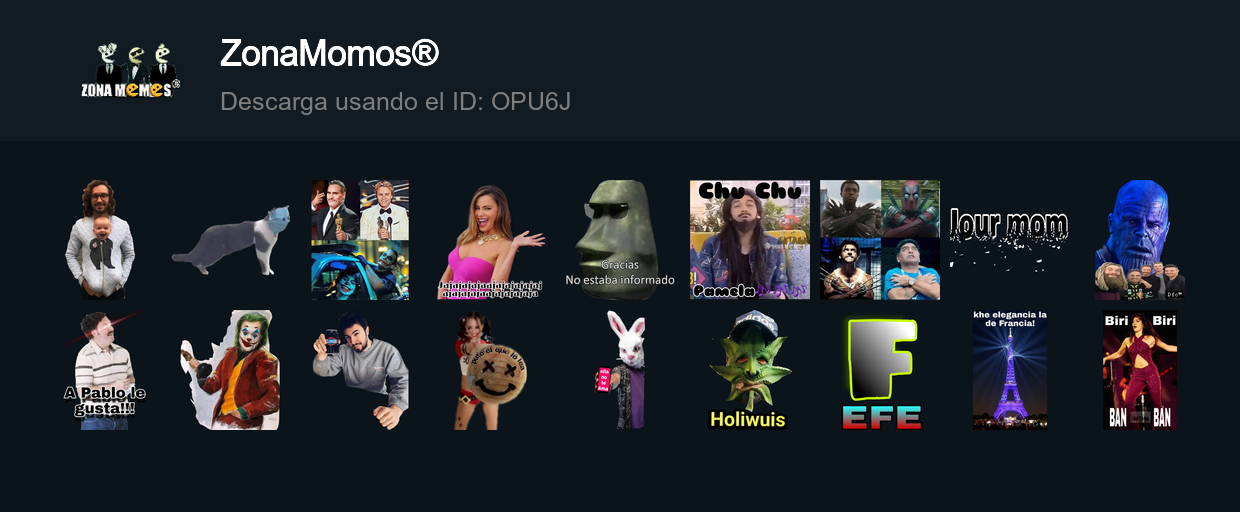Viewport: 1240px width, 512px height.
Task: Select the gray cat sticker
Action: tap(230, 240)
